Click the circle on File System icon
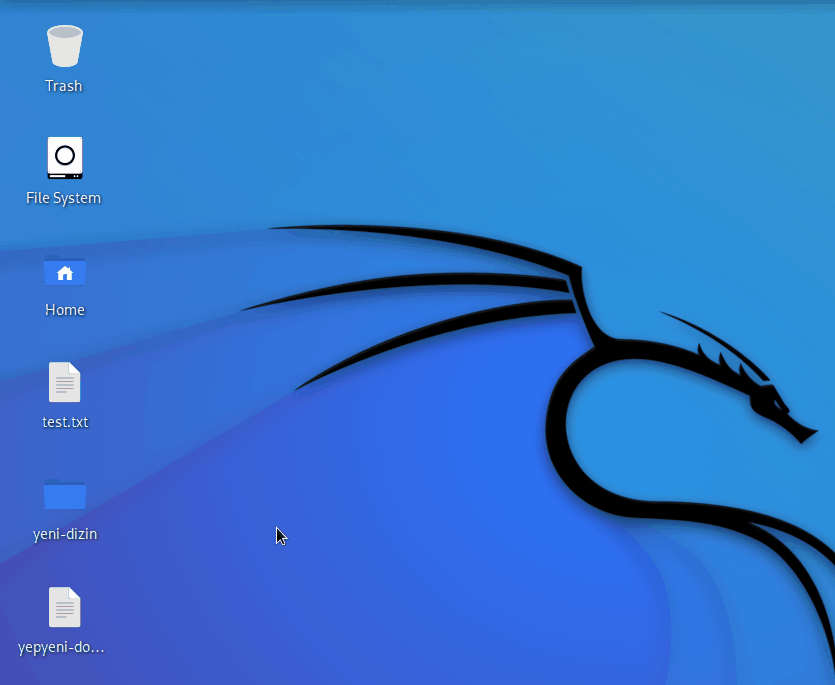This screenshot has height=685, width=835. tap(65, 156)
